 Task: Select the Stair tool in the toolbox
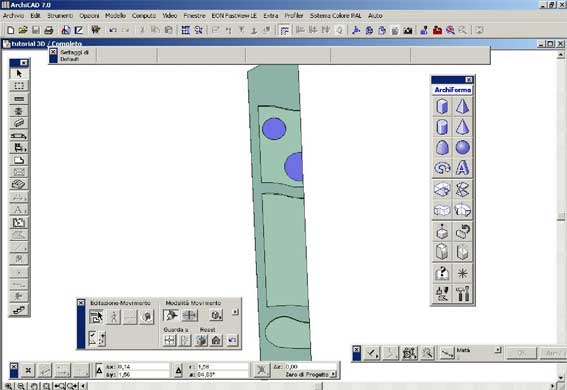pyautogui.click(x=19, y=310)
